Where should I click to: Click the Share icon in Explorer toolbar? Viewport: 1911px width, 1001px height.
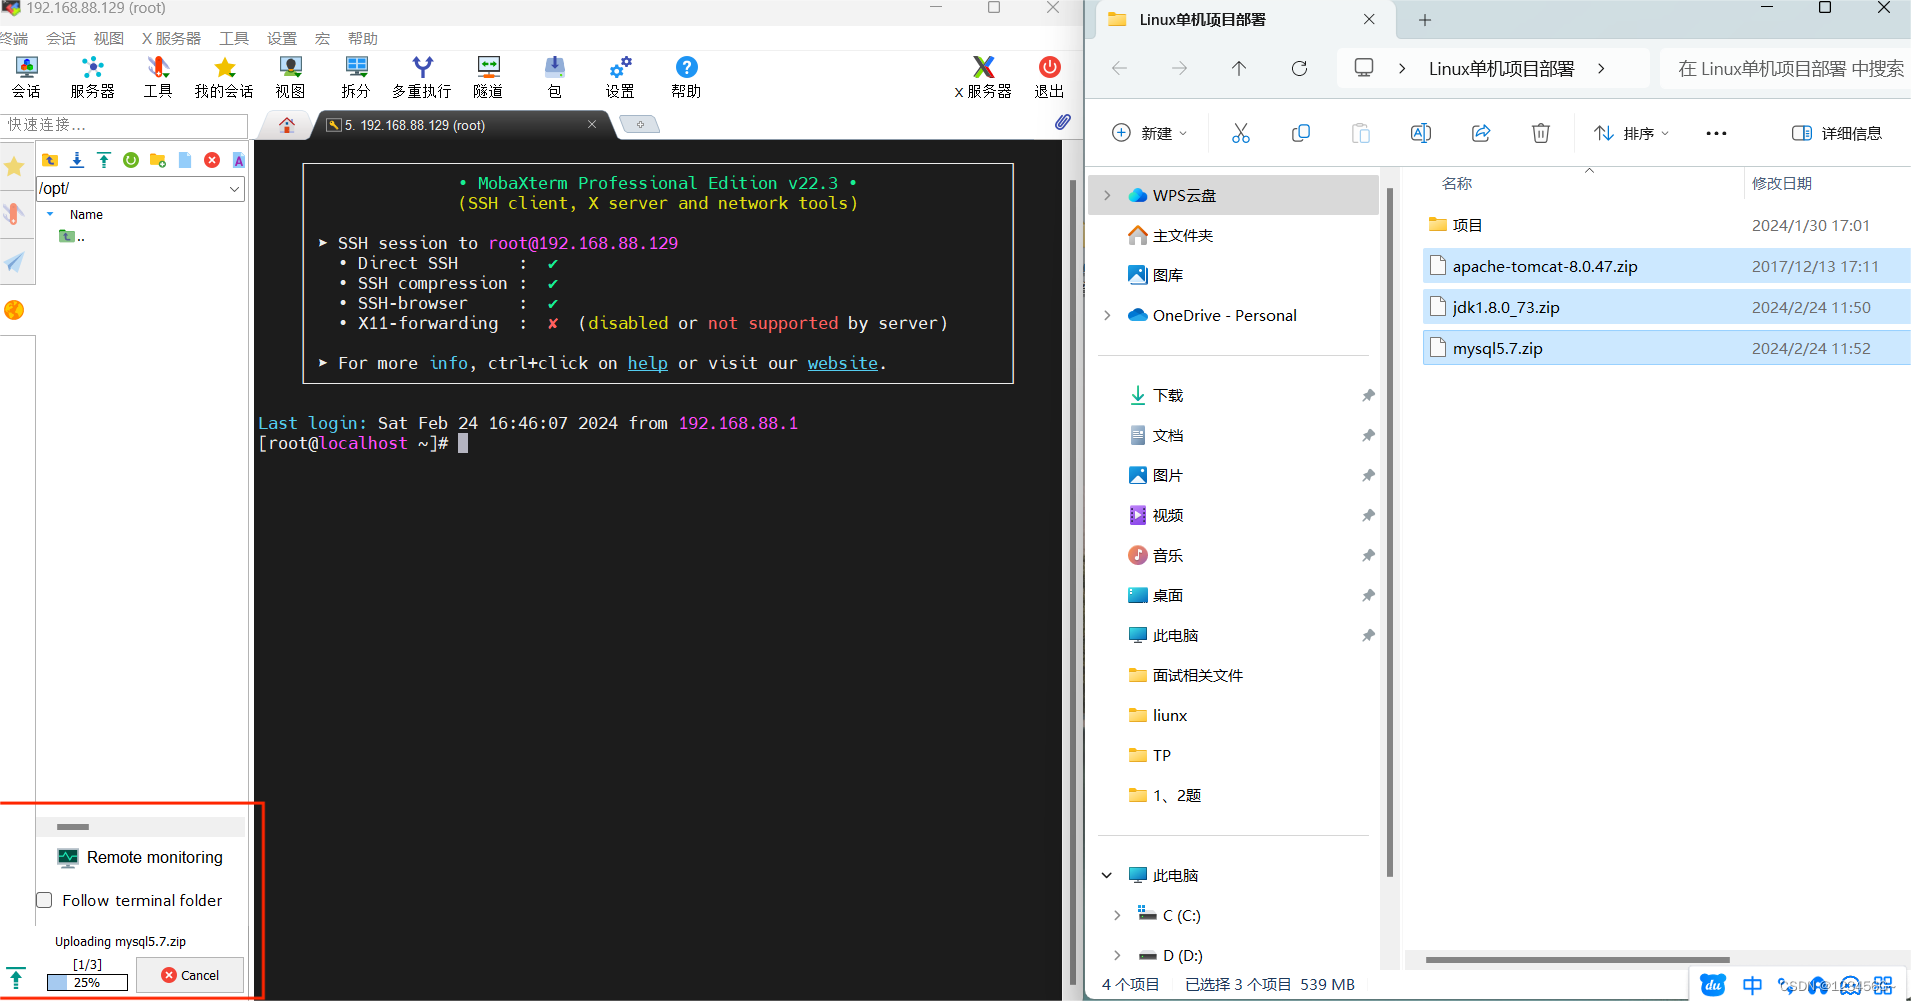coord(1481,133)
